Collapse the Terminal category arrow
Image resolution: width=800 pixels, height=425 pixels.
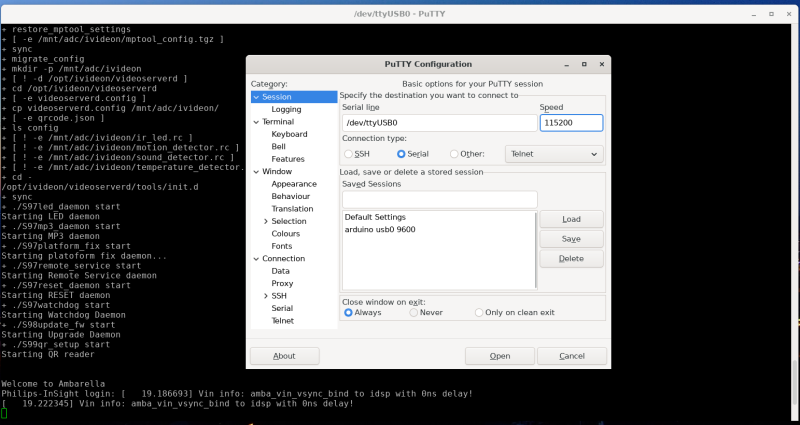coord(256,122)
